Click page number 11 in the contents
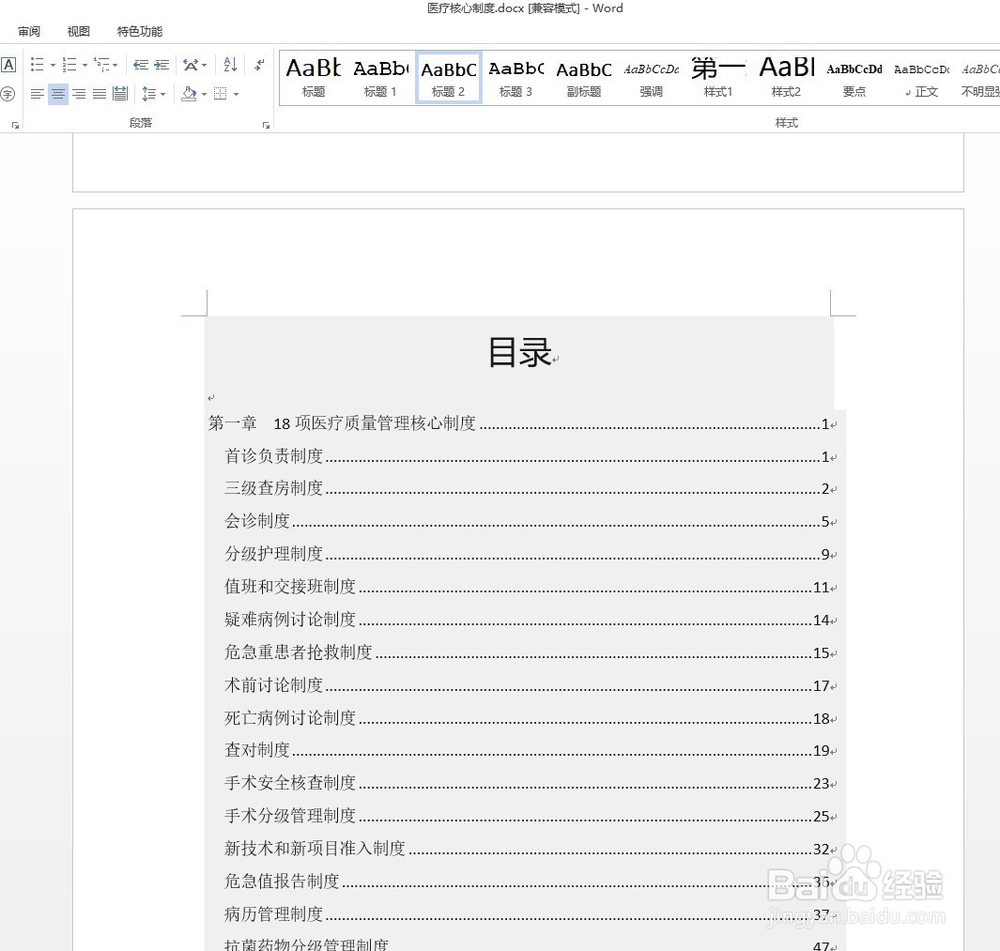This screenshot has height=951, width=1000. coord(821,587)
